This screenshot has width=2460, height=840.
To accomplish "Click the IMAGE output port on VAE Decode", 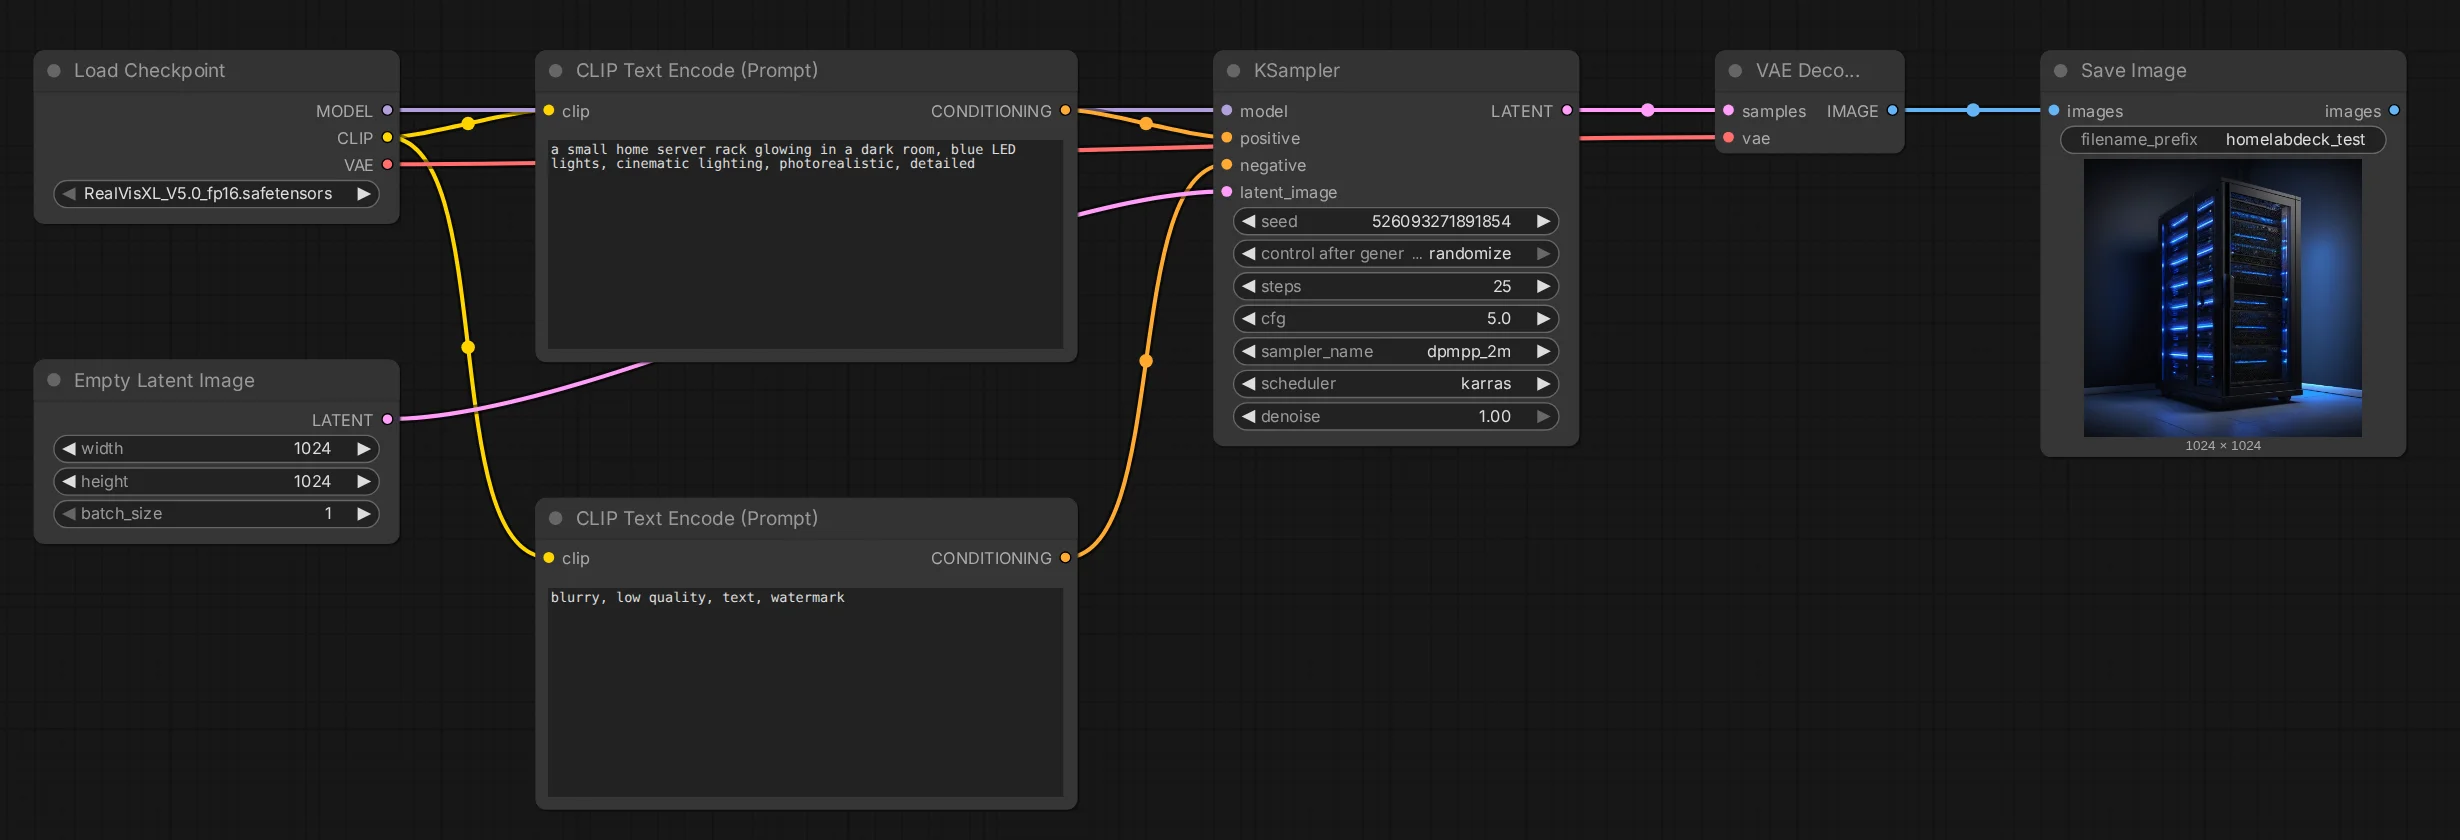I will 1892,111.
